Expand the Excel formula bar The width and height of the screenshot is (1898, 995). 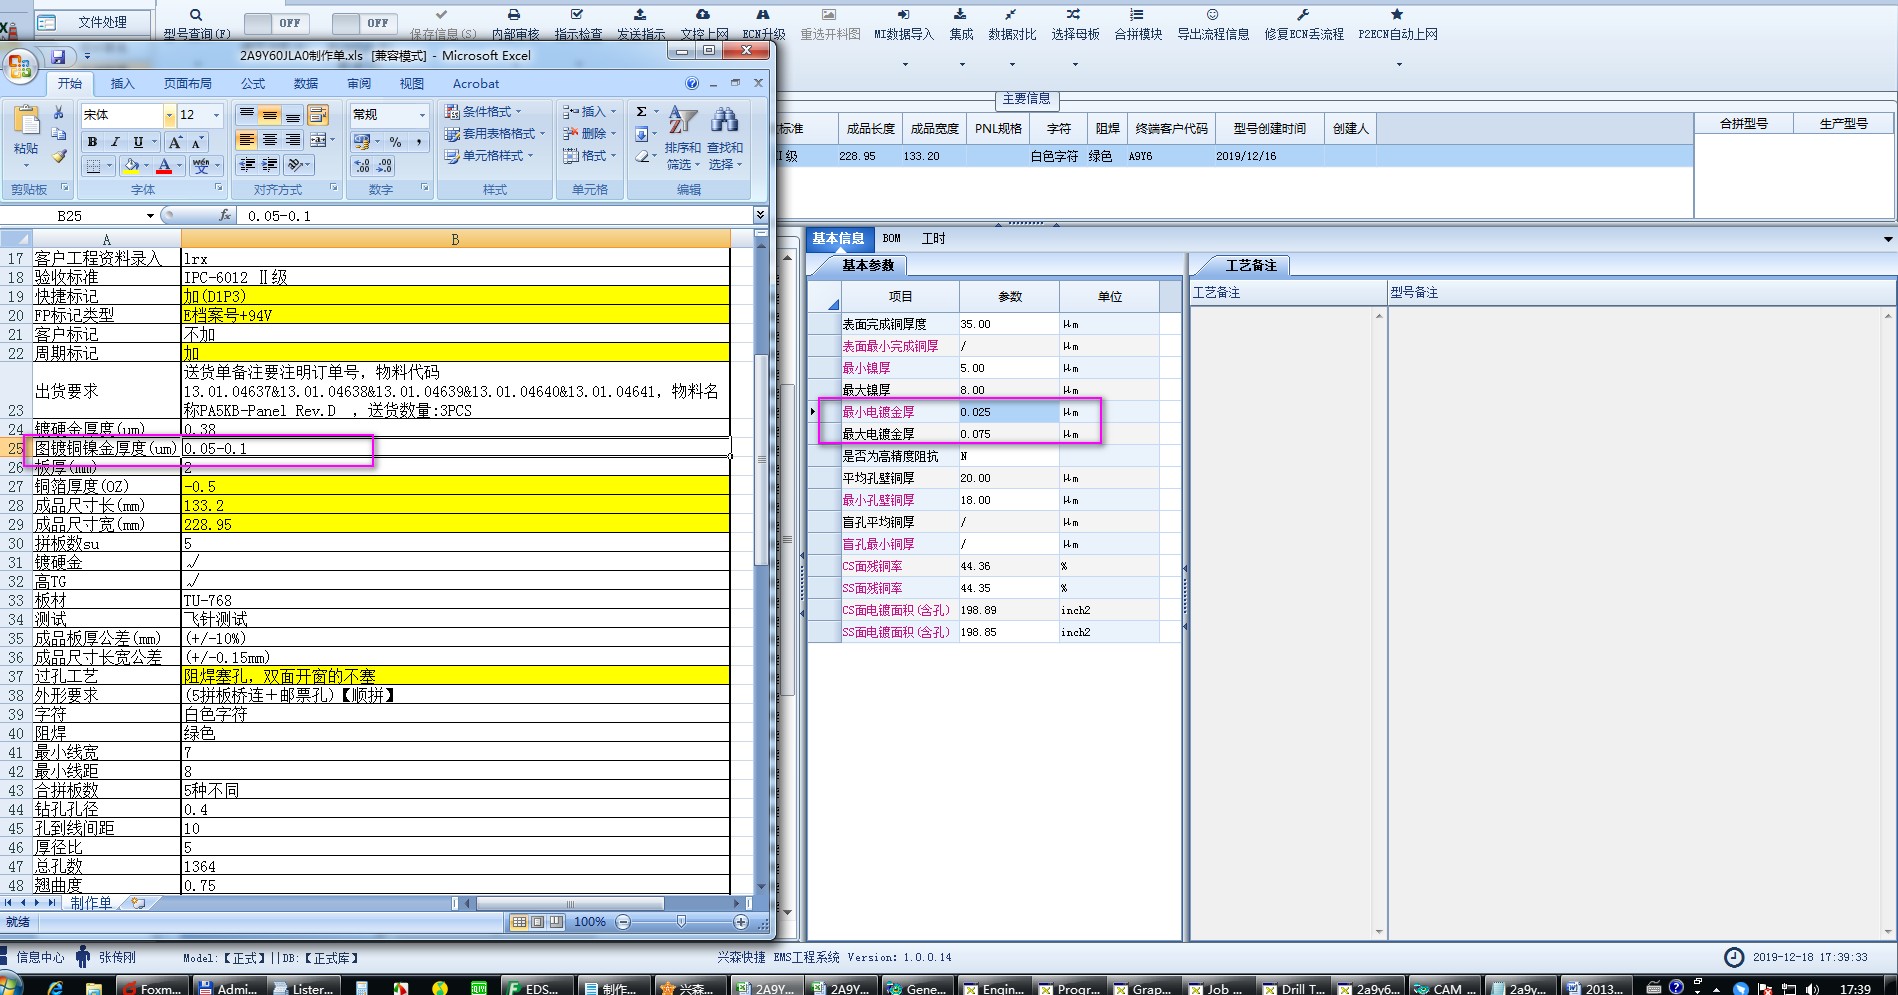coord(760,215)
